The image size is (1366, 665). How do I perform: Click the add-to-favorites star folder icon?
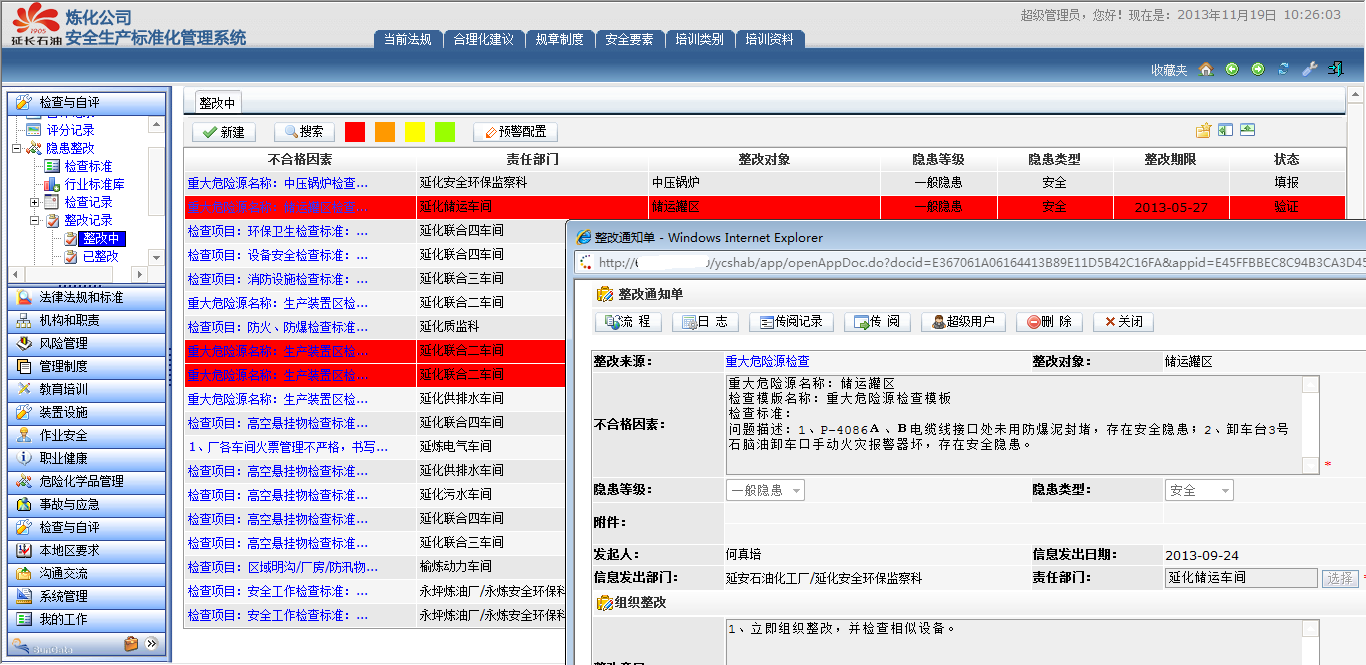click(1203, 131)
